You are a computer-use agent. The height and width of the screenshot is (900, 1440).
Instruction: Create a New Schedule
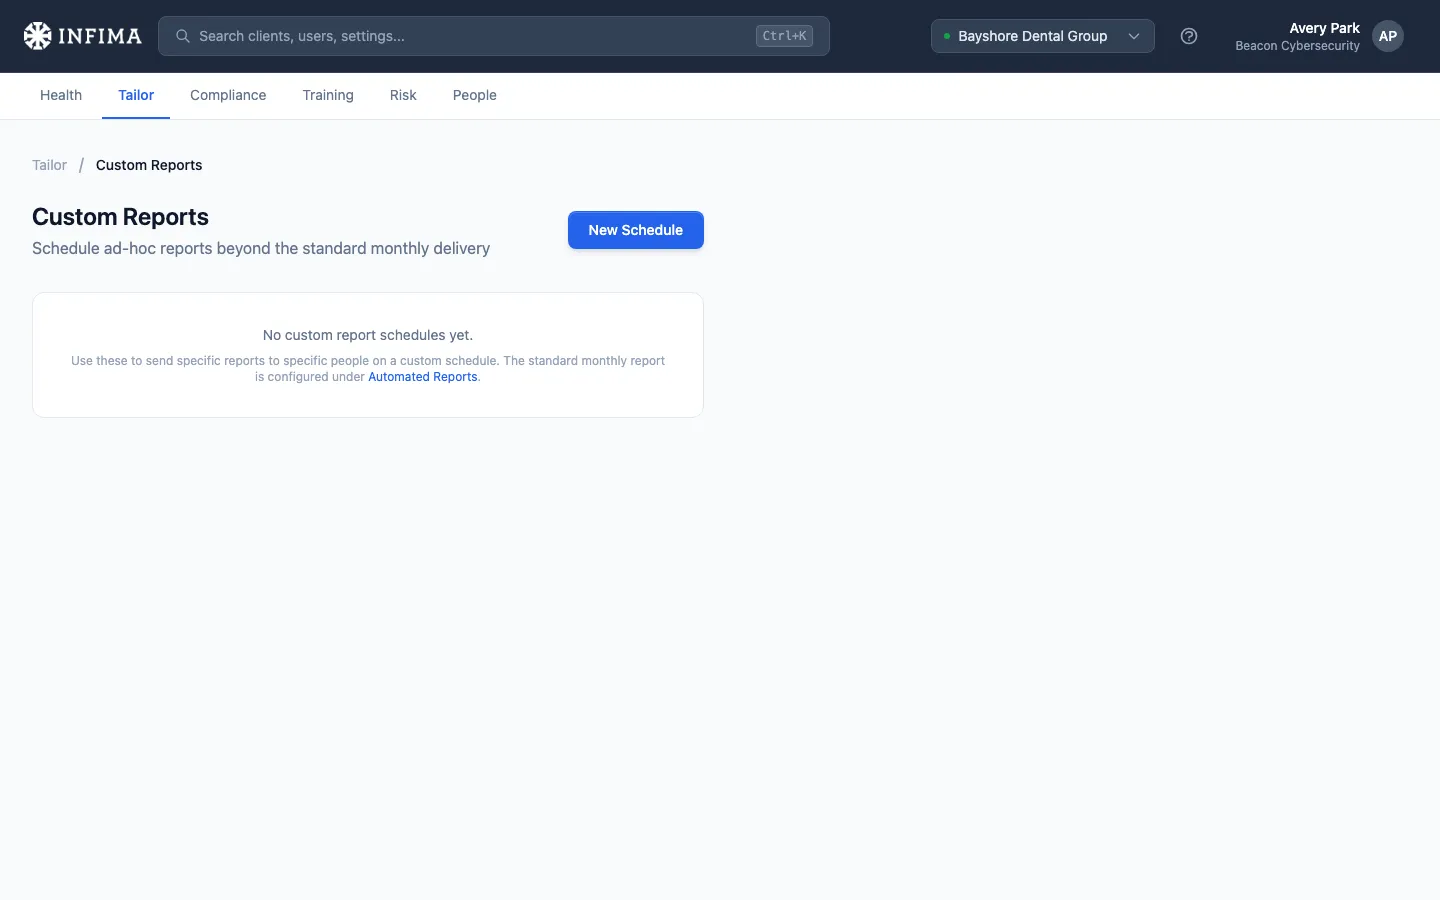pos(636,230)
